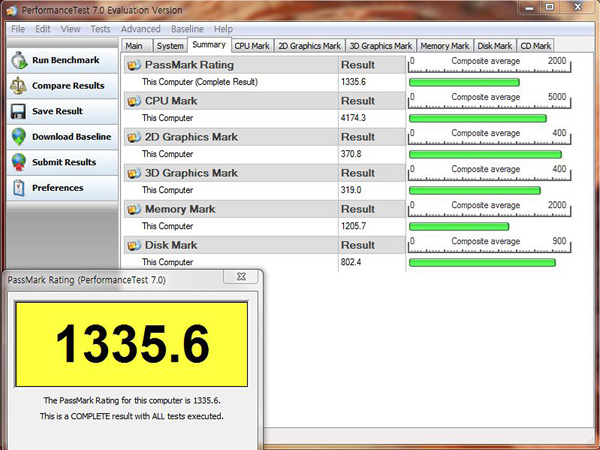Click the Compare Results button label
Image resolution: width=600 pixels, height=450 pixels.
pyautogui.click(x=68, y=86)
